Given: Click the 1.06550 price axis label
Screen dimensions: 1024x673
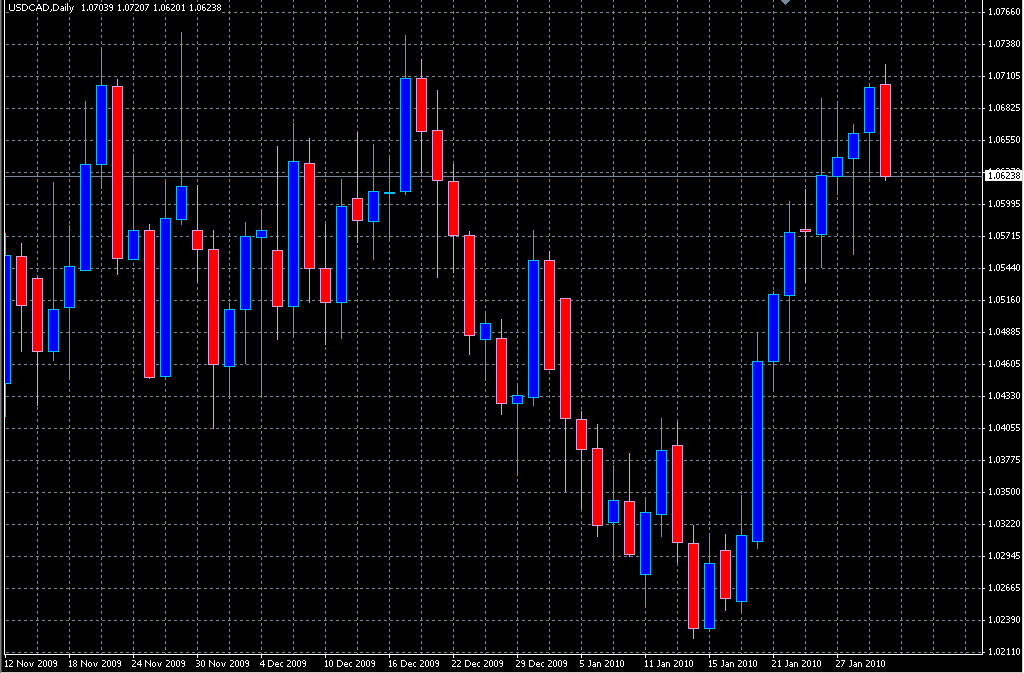Looking at the screenshot, I should pos(1004,140).
